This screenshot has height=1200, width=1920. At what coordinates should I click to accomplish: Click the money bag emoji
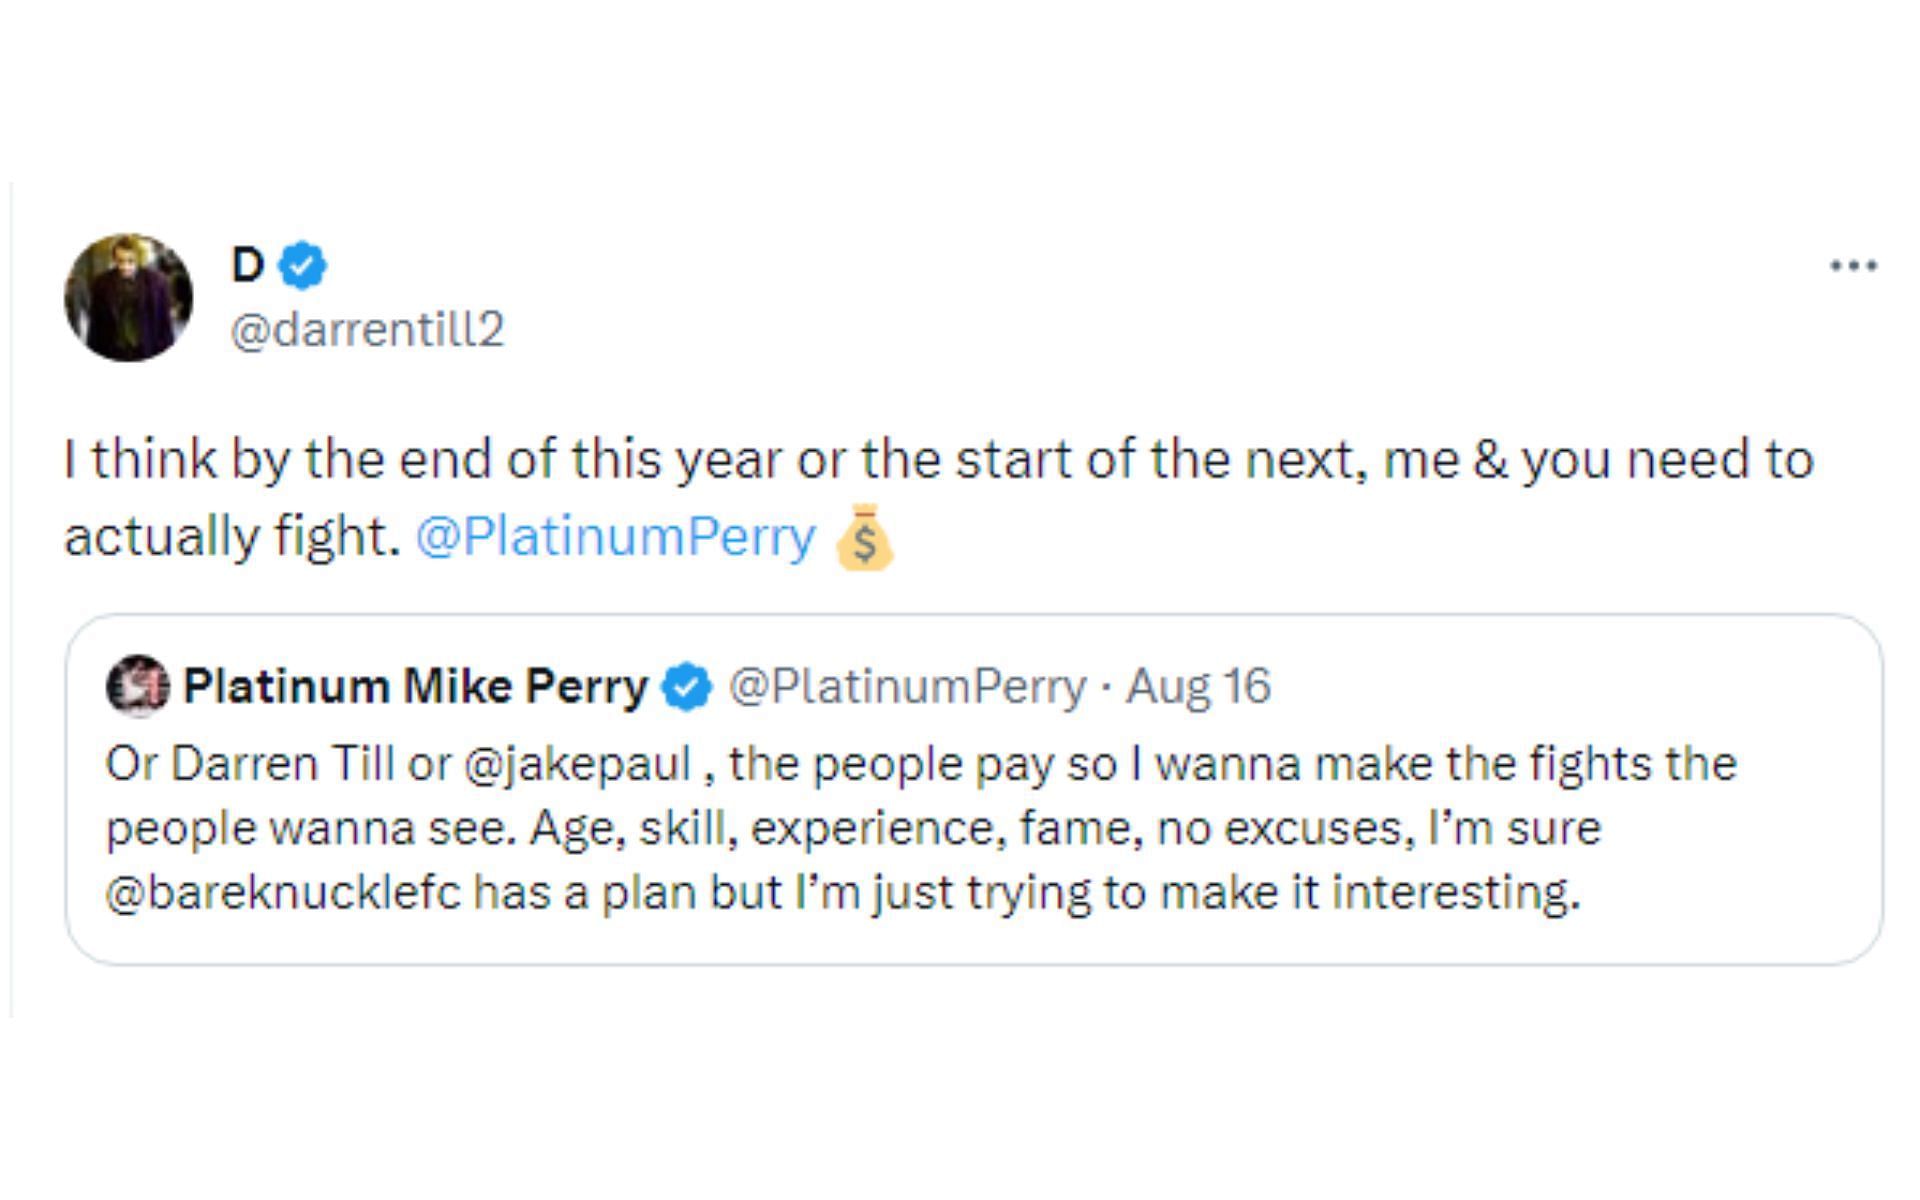click(x=864, y=537)
